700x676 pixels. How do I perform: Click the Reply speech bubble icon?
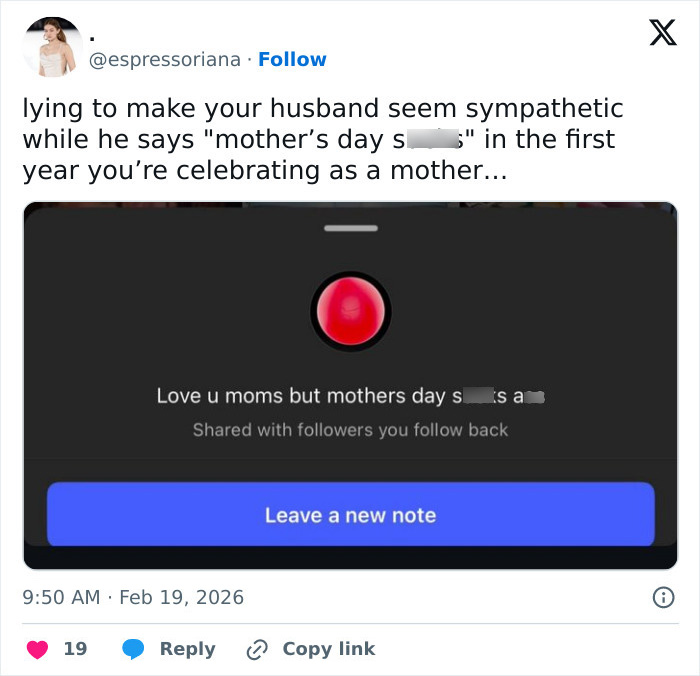point(133,649)
